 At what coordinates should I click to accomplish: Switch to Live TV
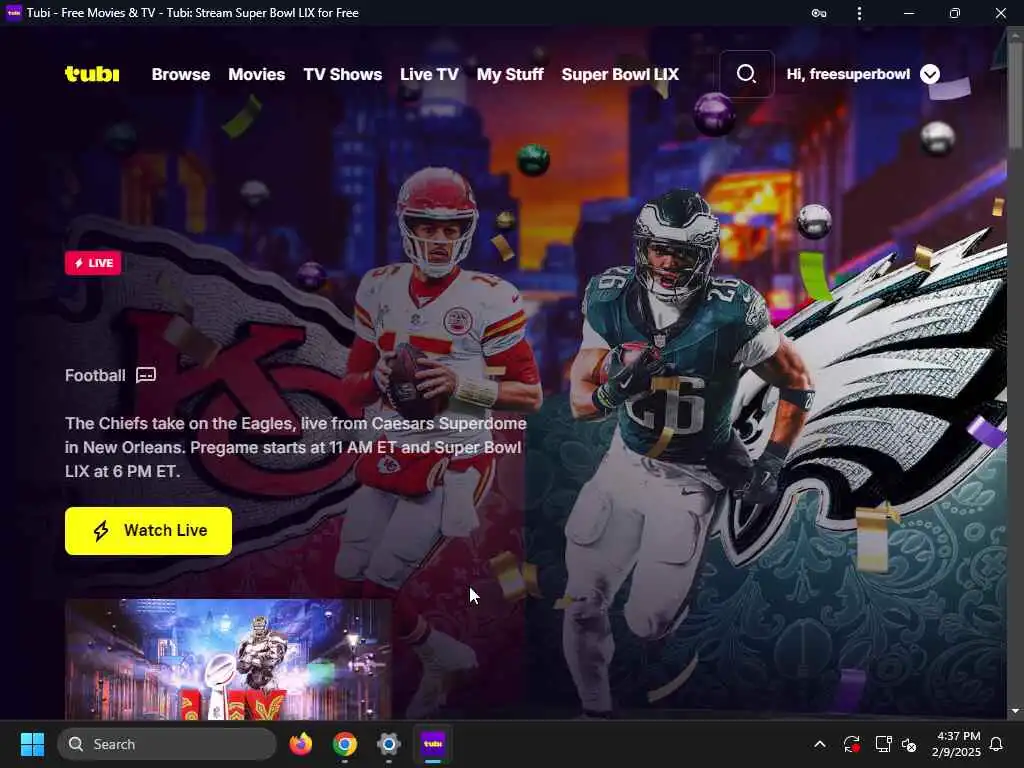pos(429,74)
